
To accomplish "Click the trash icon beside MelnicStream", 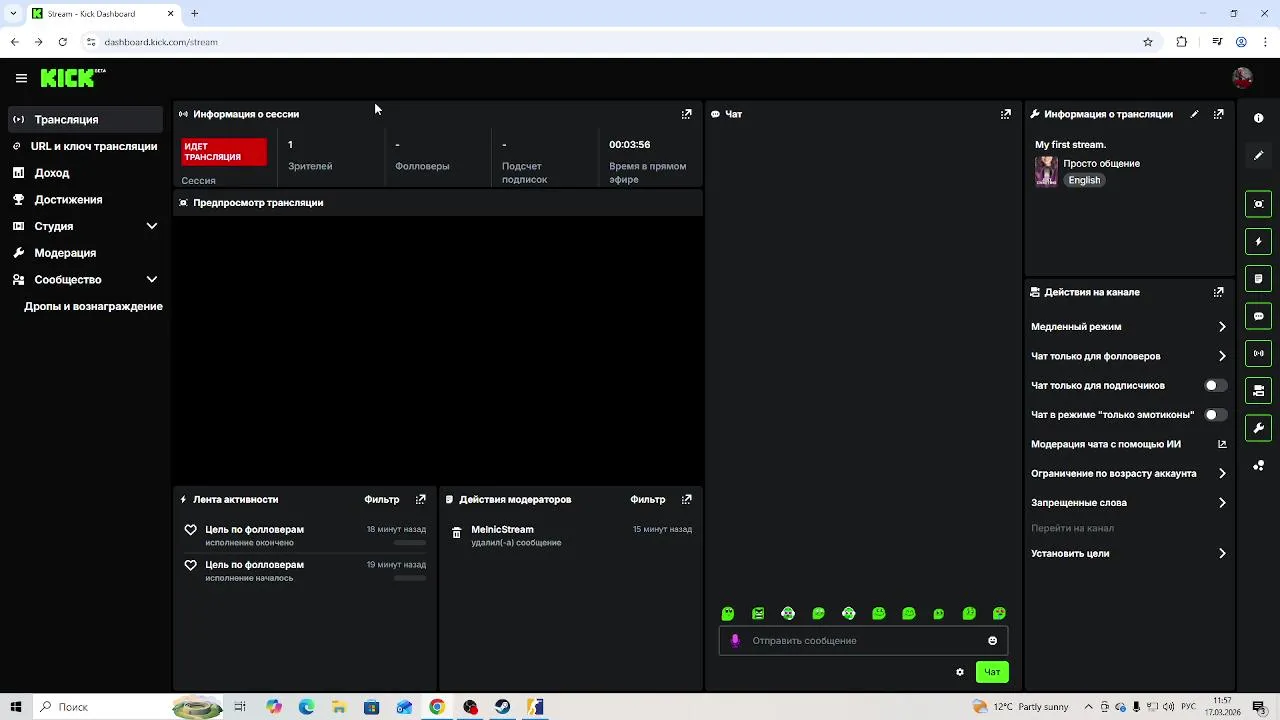I will [x=456, y=534].
